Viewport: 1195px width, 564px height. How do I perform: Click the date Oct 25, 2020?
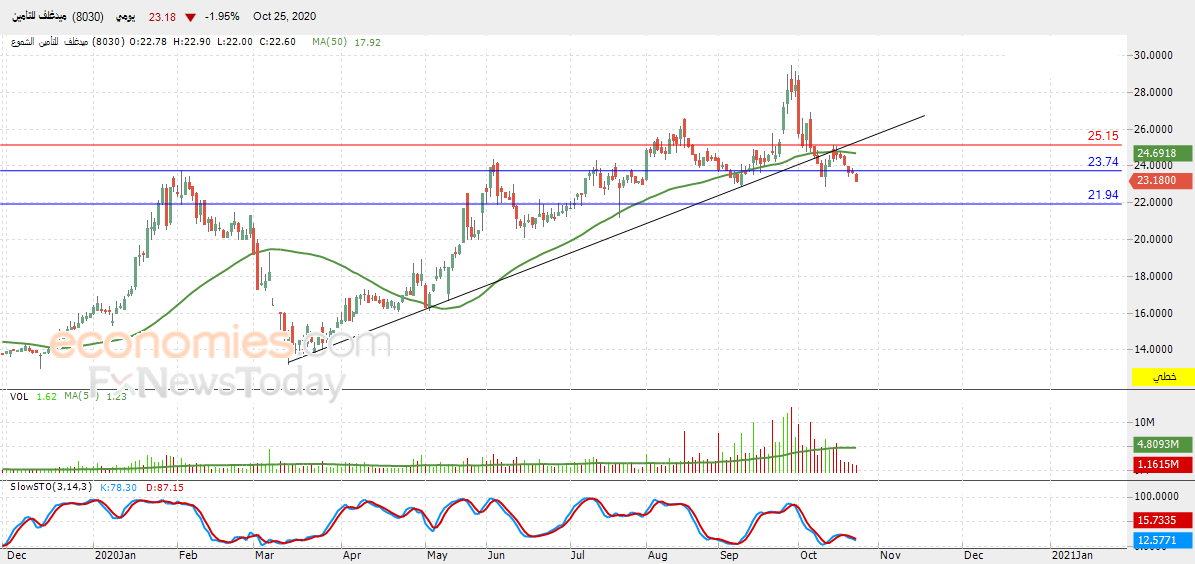coord(284,16)
